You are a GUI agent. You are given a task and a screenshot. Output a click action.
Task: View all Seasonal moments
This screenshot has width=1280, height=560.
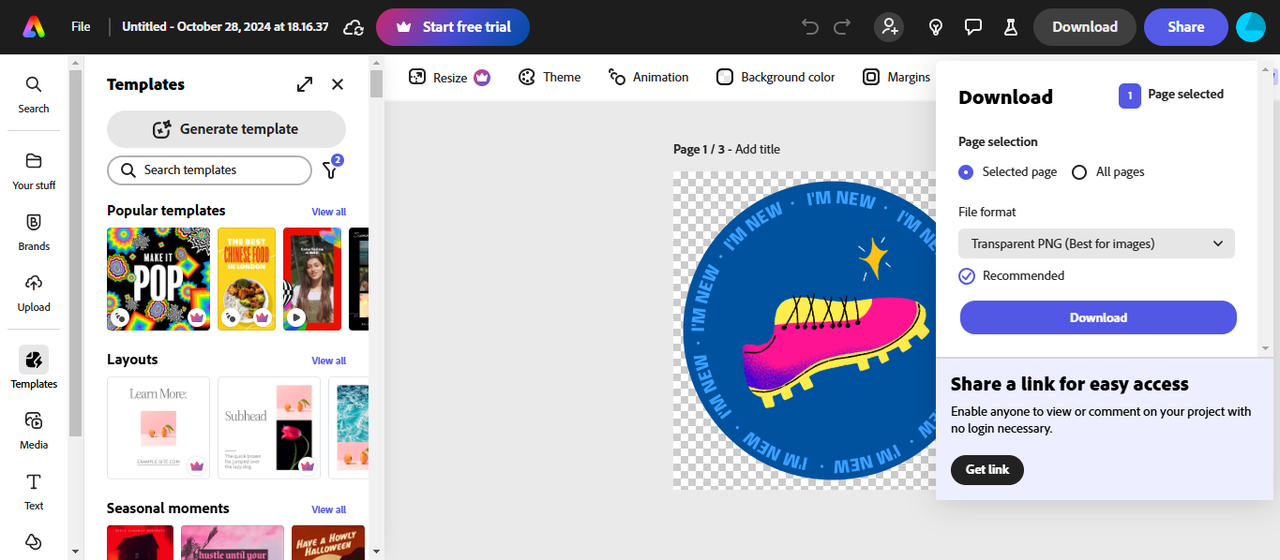point(329,510)
